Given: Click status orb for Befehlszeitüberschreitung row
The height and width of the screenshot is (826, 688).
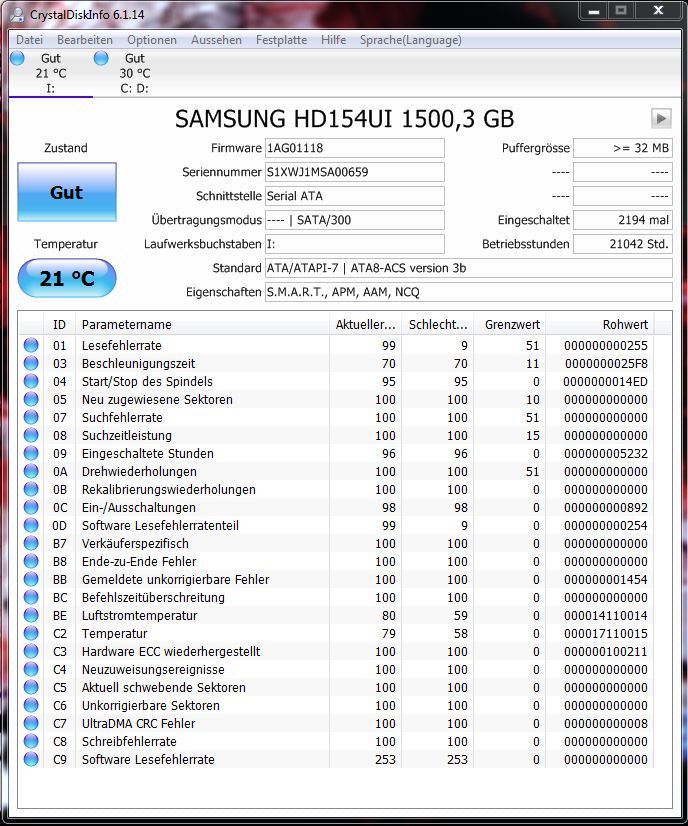Looking at the screenshot, I should (31, 597).
